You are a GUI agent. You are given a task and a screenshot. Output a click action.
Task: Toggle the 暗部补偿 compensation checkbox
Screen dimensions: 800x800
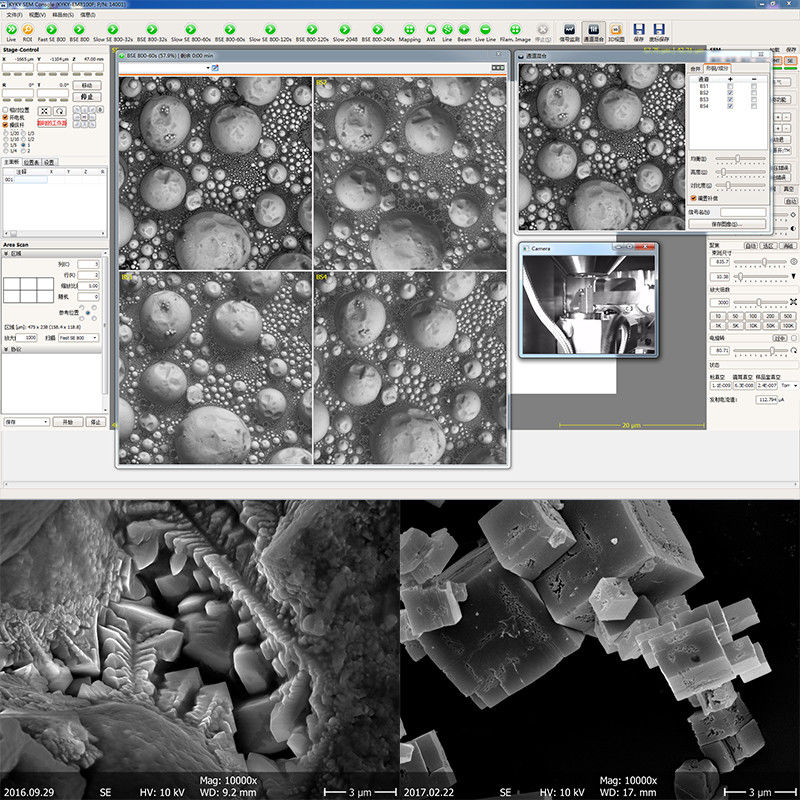(694, 198)
